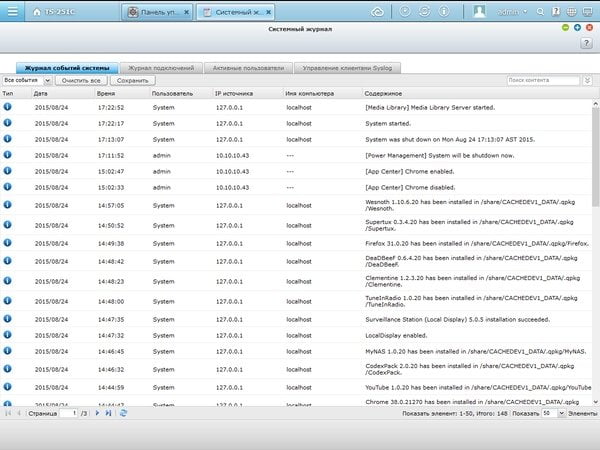Switch to Журнал подключений tab
600x450 pixels.
pyautogui.click(x=161, y=68)
